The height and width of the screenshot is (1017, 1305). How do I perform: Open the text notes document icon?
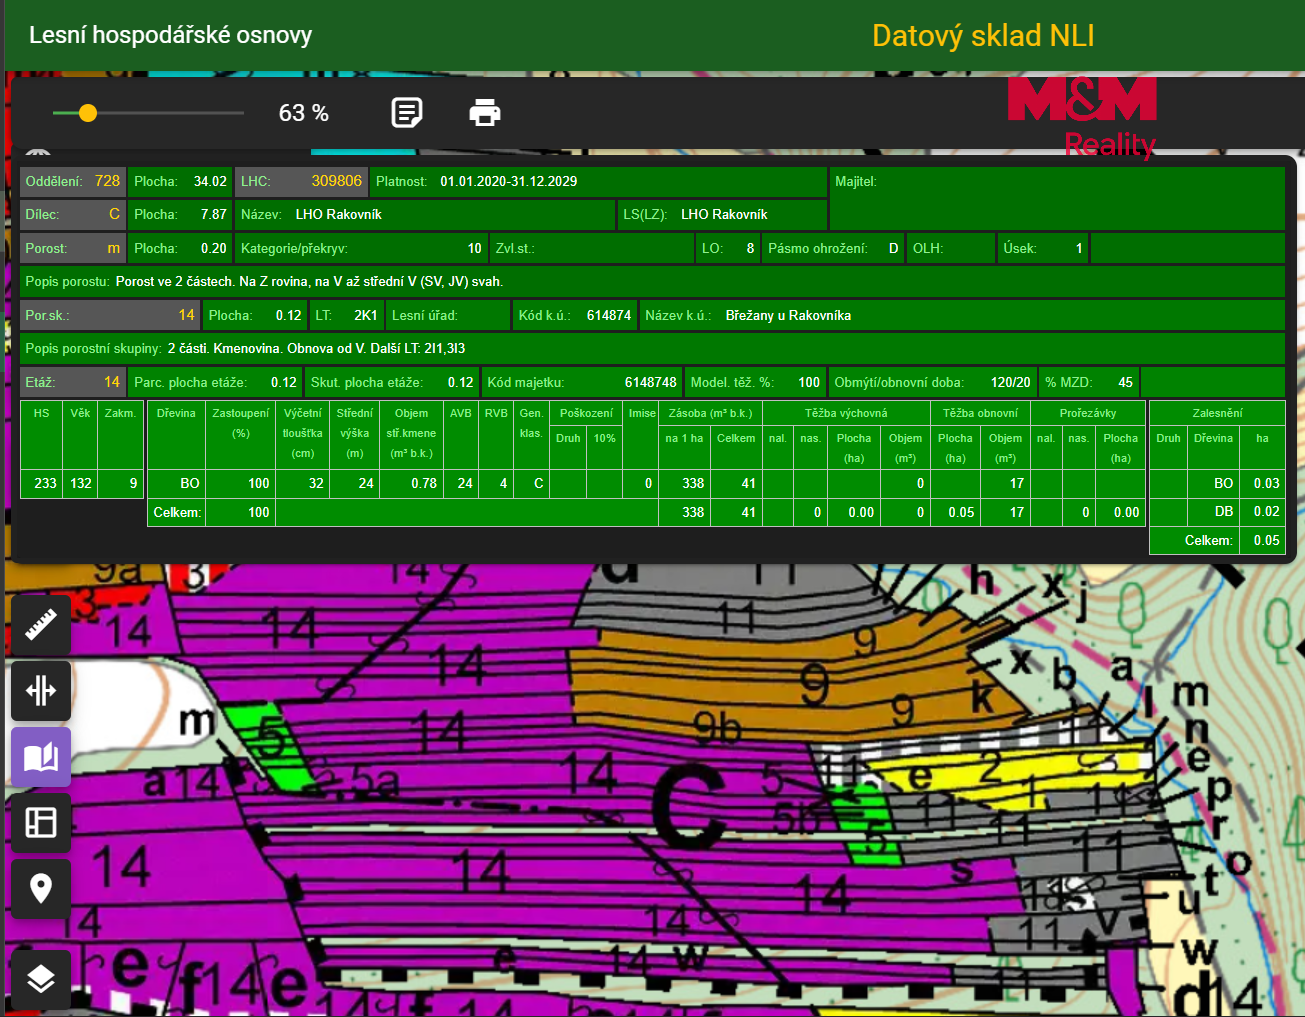tap(407, 113)
